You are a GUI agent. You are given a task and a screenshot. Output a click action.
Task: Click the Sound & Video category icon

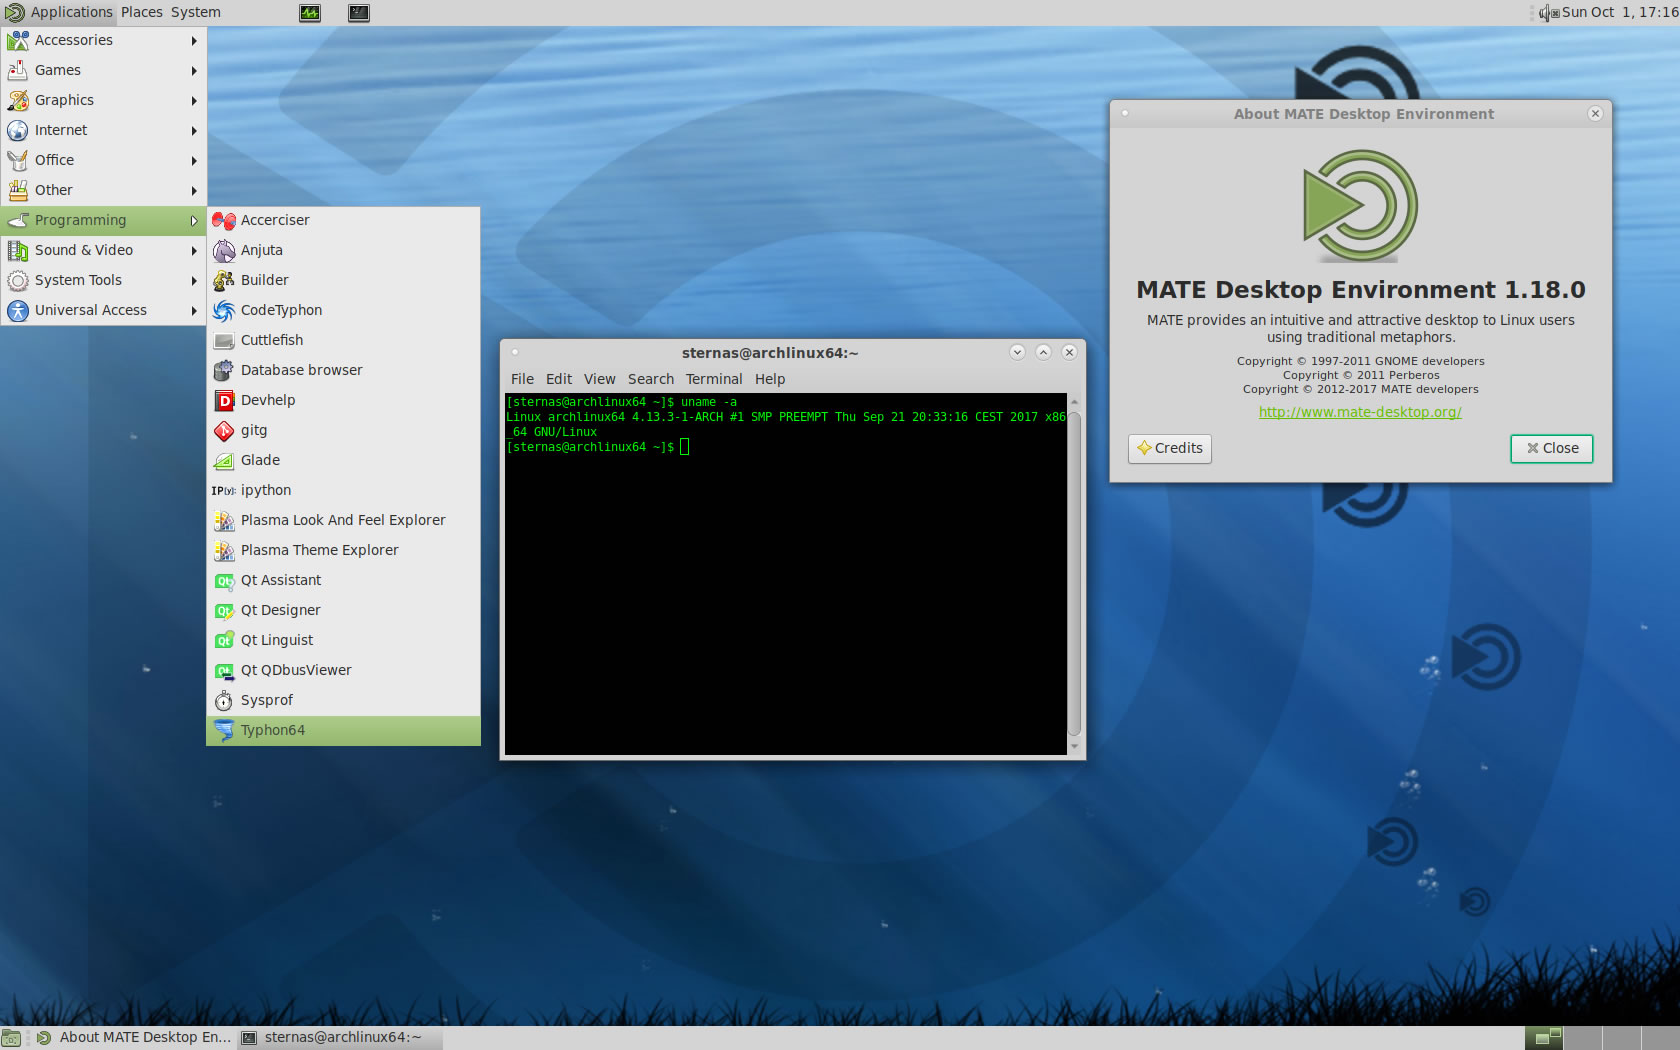[18, 250]
